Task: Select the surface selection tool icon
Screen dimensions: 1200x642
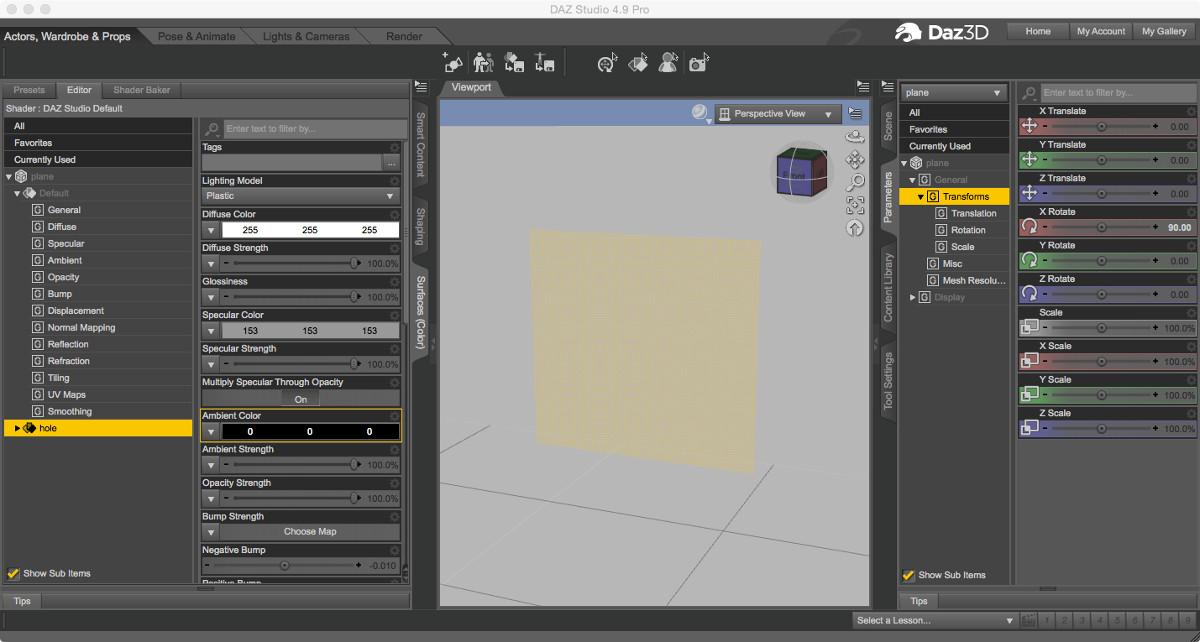Action: tap(638, 63)
